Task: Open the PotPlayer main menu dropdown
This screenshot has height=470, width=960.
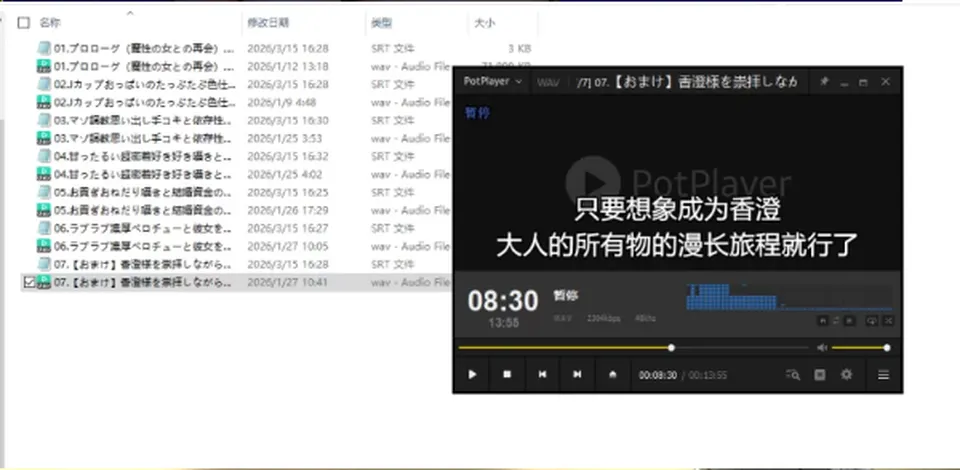Action: (493, 81)
